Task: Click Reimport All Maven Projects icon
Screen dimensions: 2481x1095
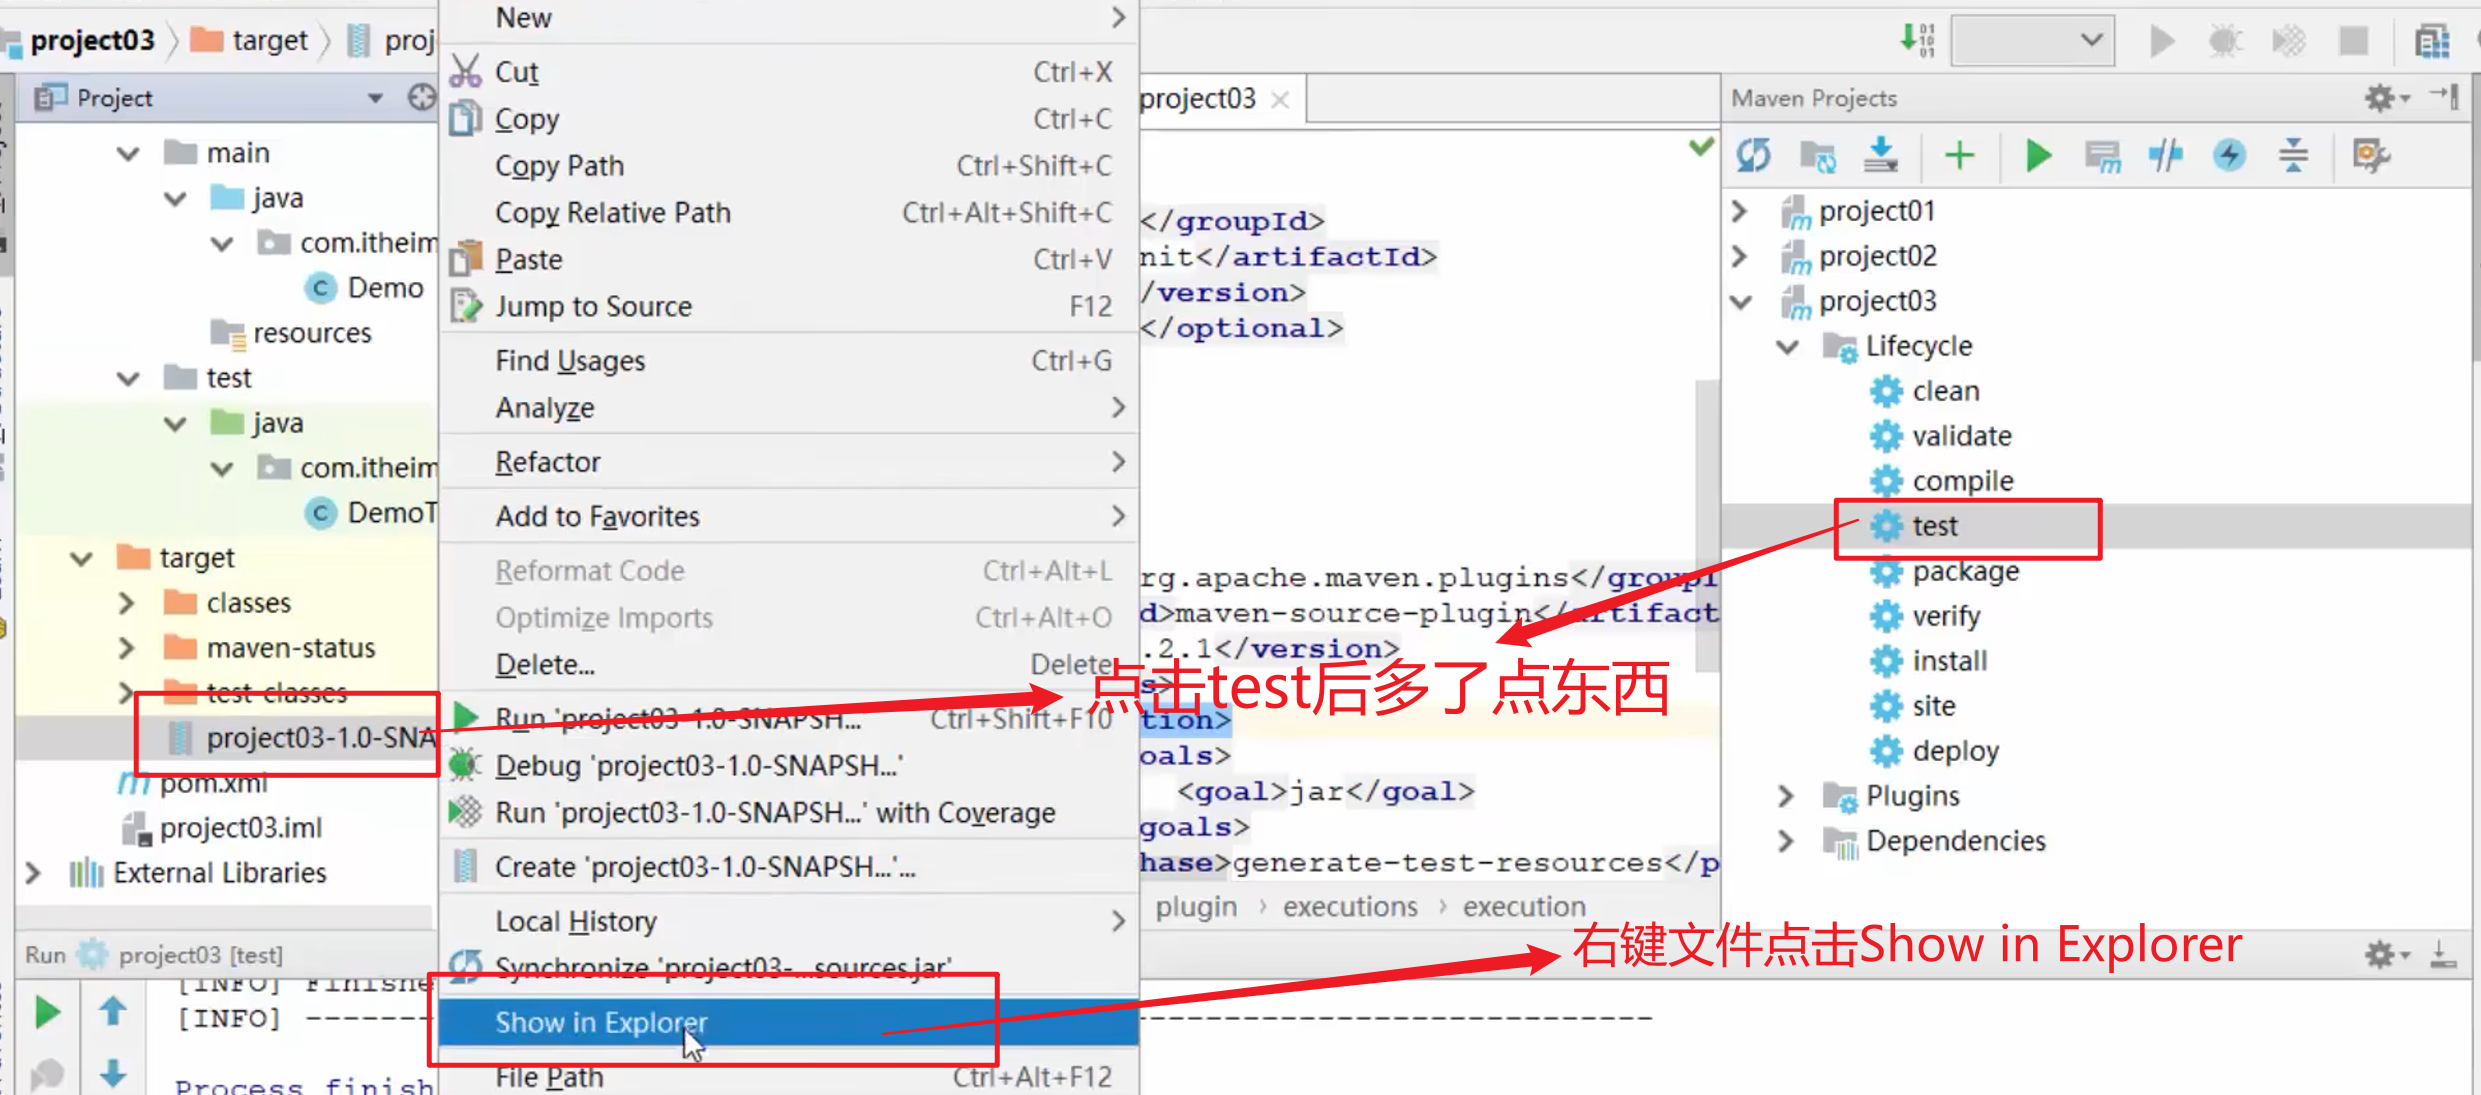Action: click(x=1753, y=155)
